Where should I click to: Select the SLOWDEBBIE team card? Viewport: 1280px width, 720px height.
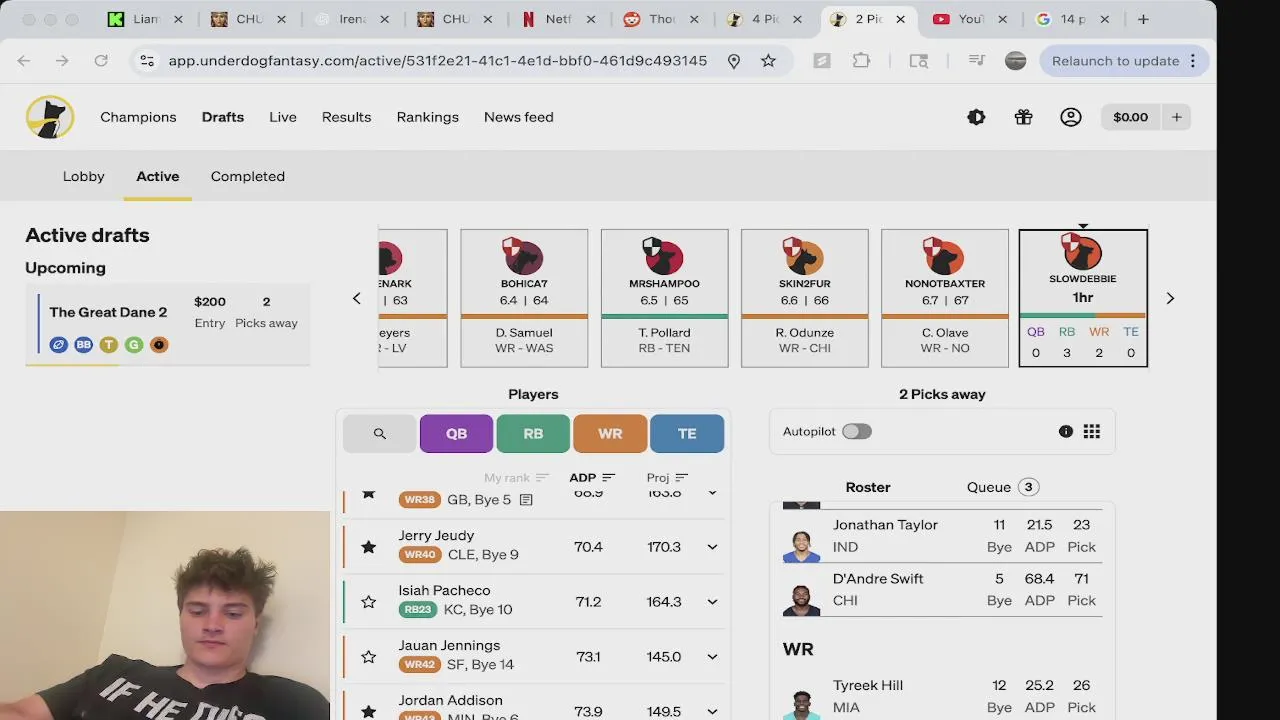click(x=1083, y=298)
